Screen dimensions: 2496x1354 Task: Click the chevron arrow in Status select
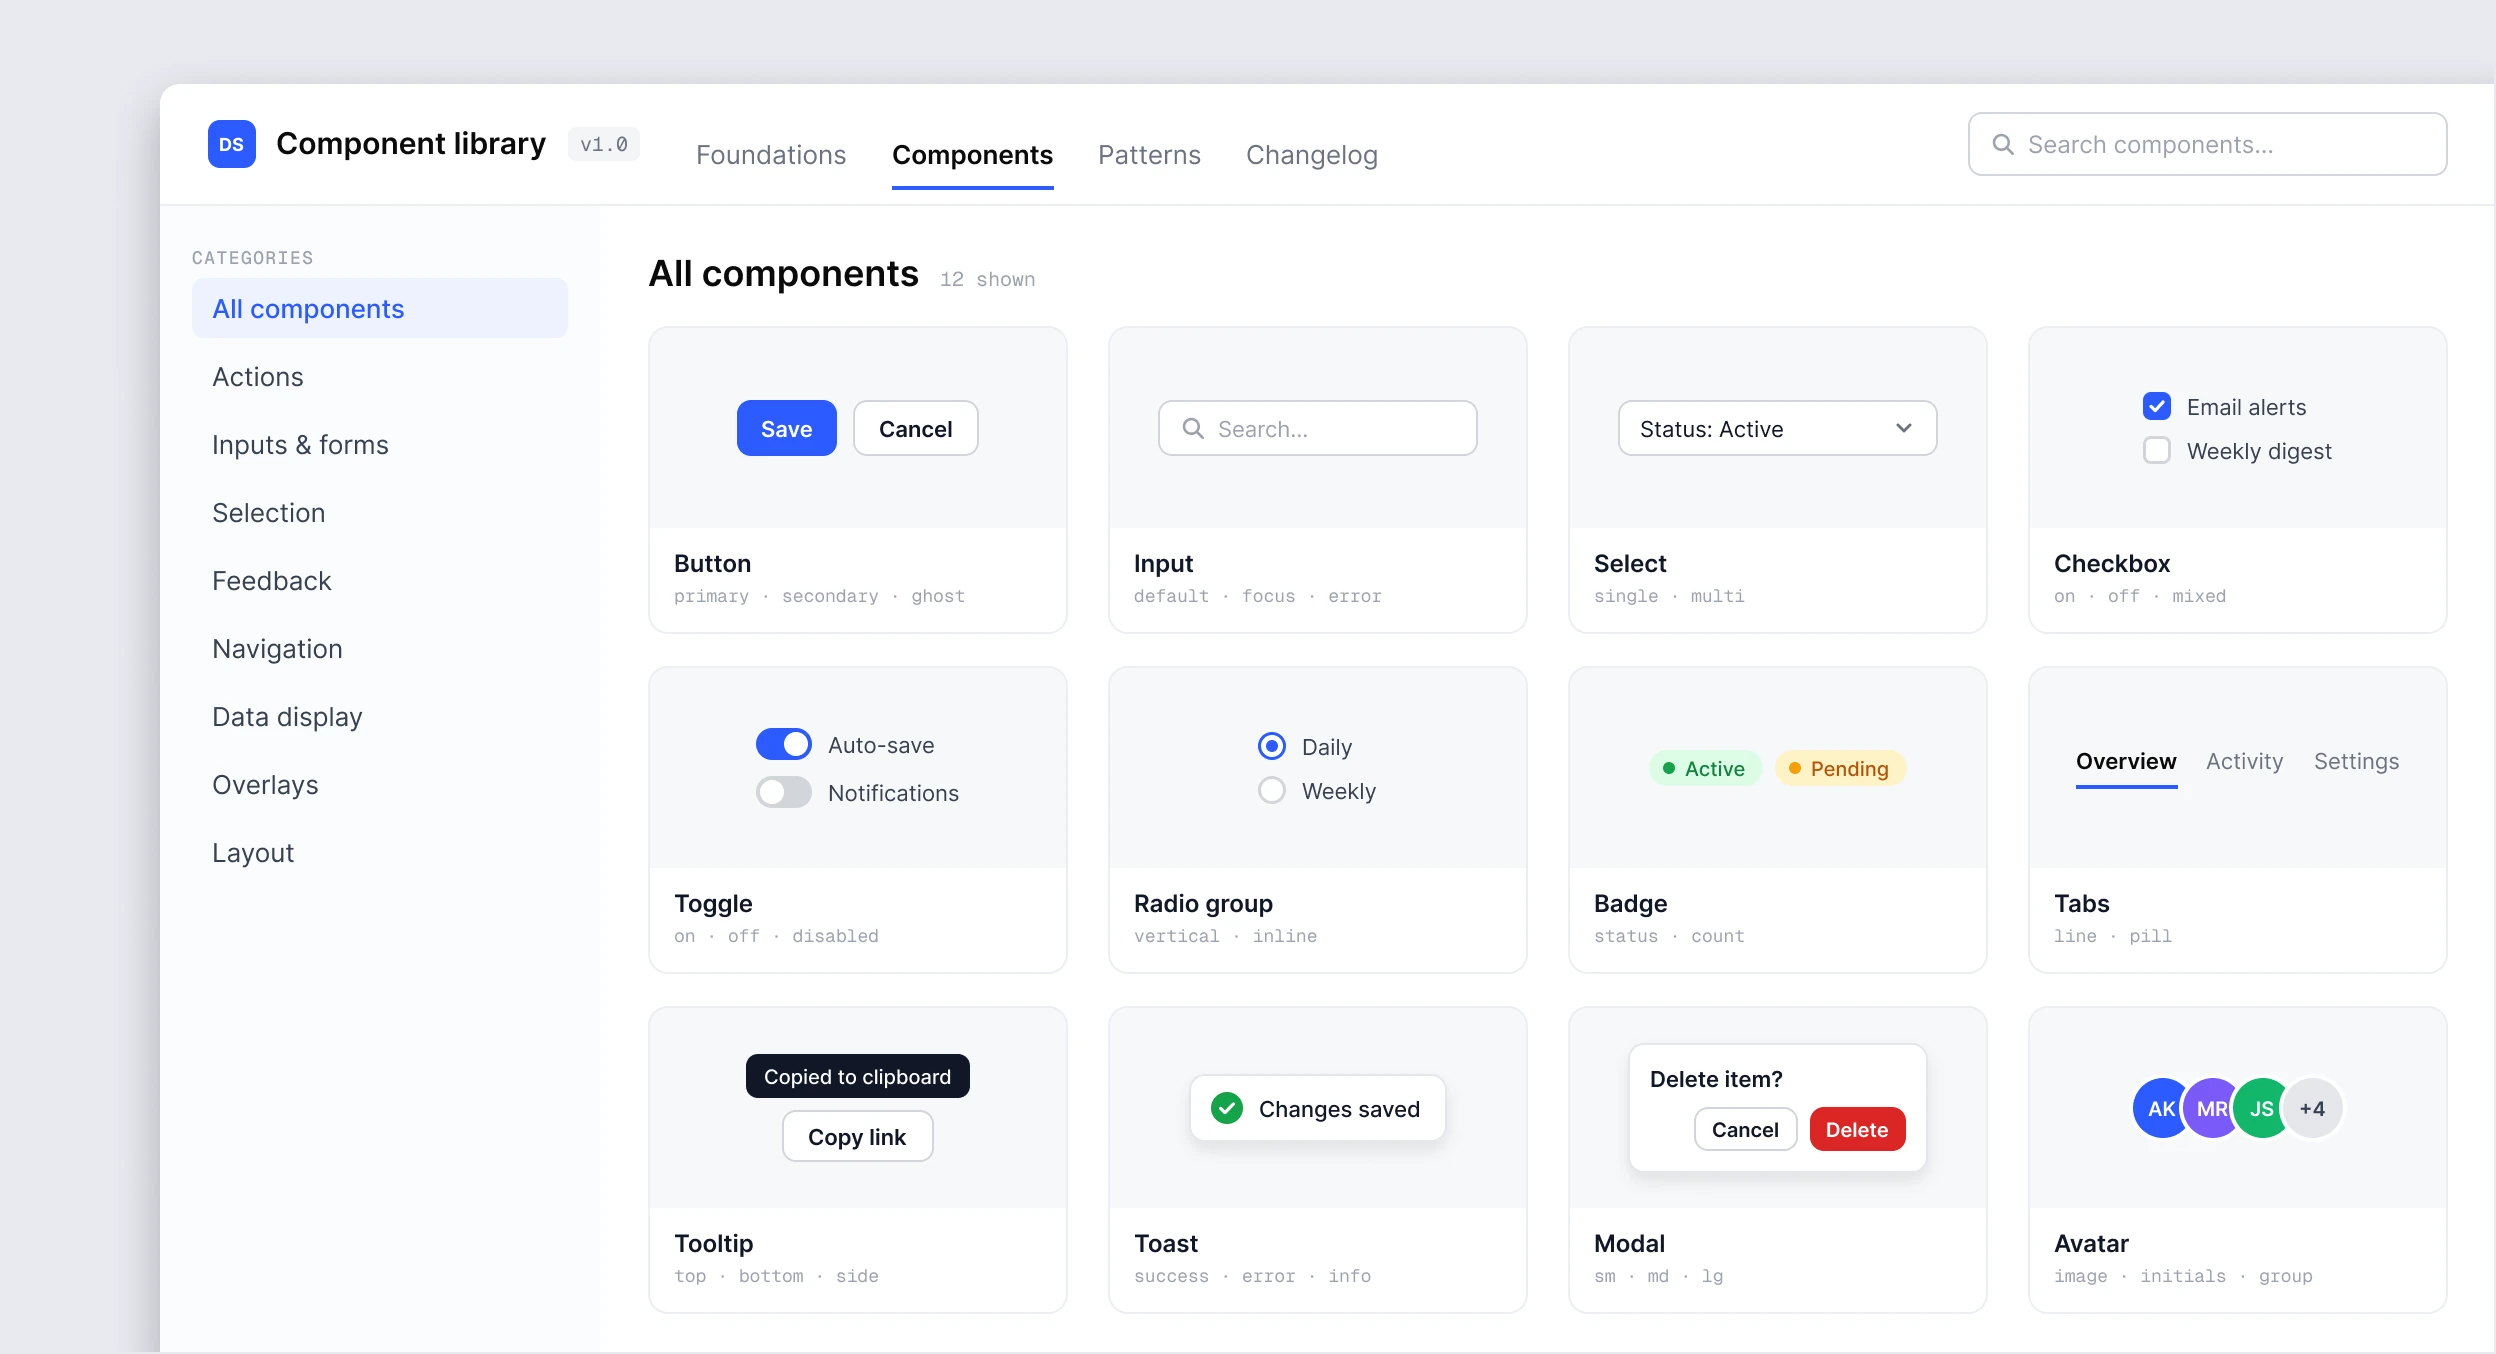[1903, 428]
